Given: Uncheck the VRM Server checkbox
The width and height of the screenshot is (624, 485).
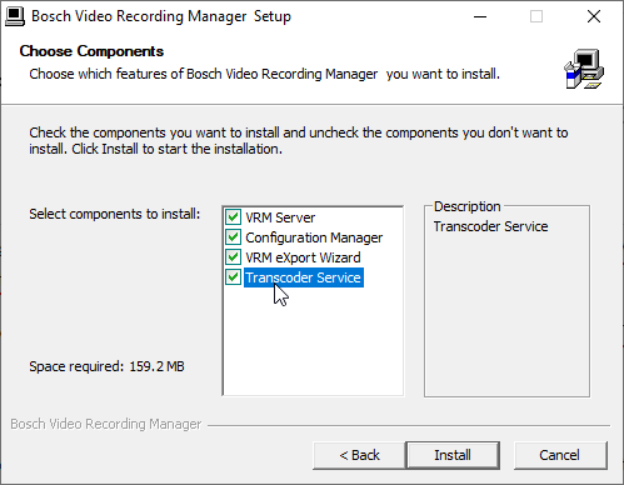Looking at the screenshot, I should pyautogui.click(x=234, y=217).
